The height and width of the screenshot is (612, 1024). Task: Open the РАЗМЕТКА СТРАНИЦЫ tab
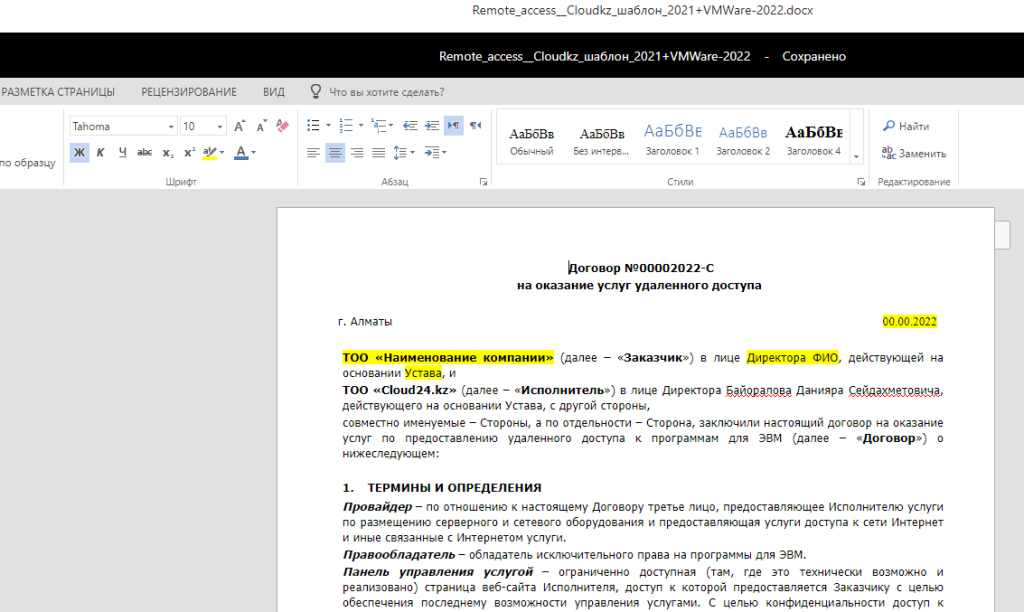(x=57, y=92)
